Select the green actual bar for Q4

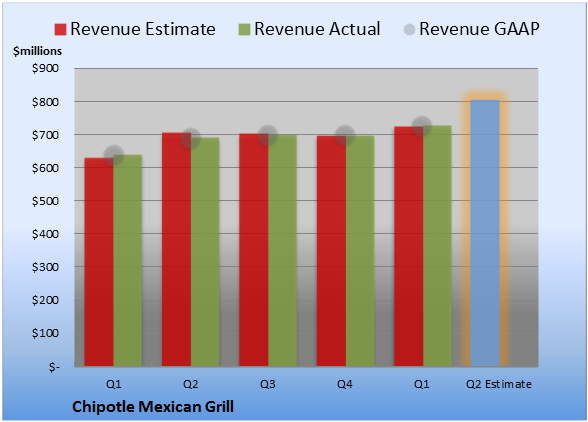[360, 251]
